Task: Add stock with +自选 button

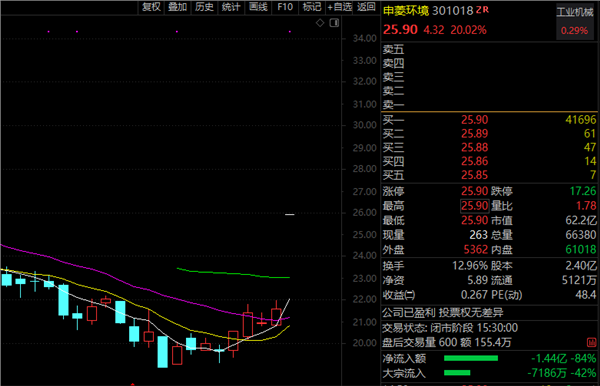Action: [x=339, y=7]
